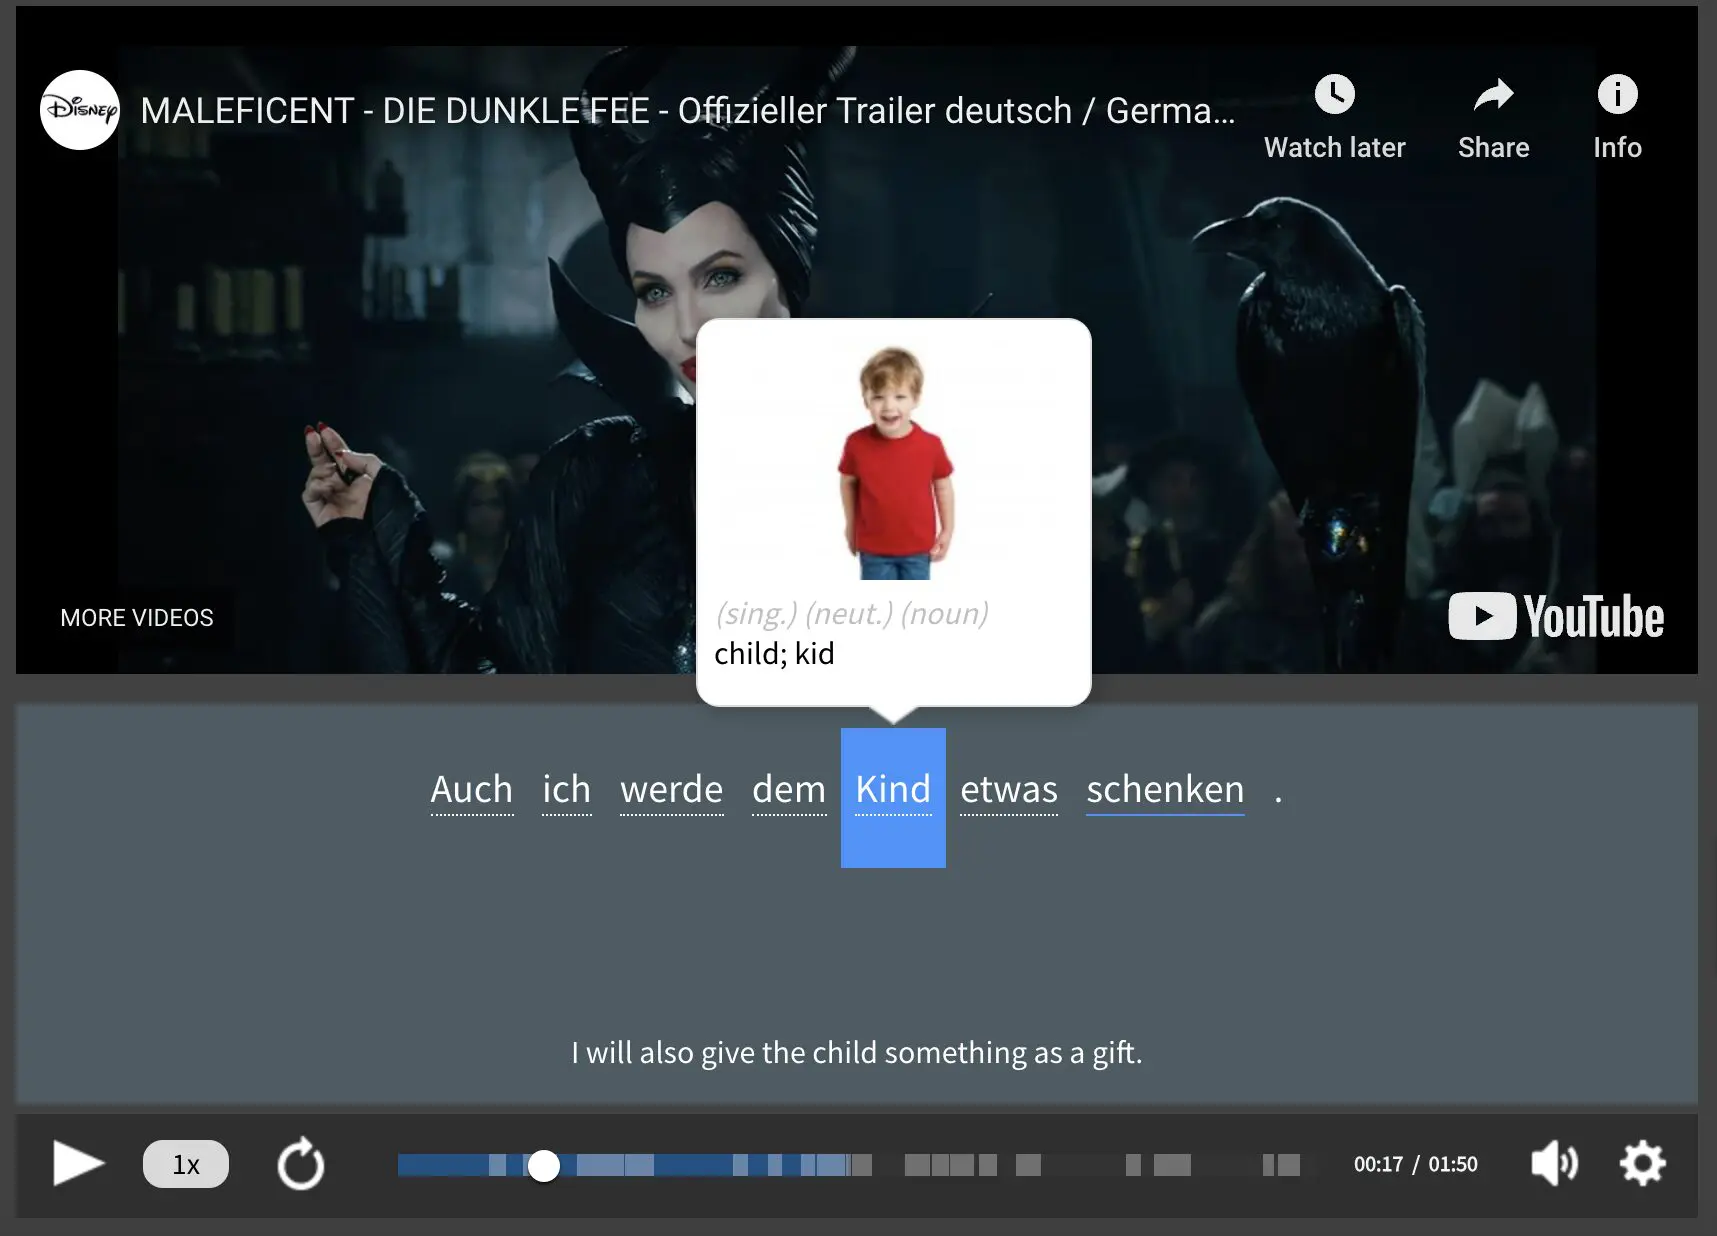Show definition for "etwas"
Screen dimensions: 1717x1236
1008,790
